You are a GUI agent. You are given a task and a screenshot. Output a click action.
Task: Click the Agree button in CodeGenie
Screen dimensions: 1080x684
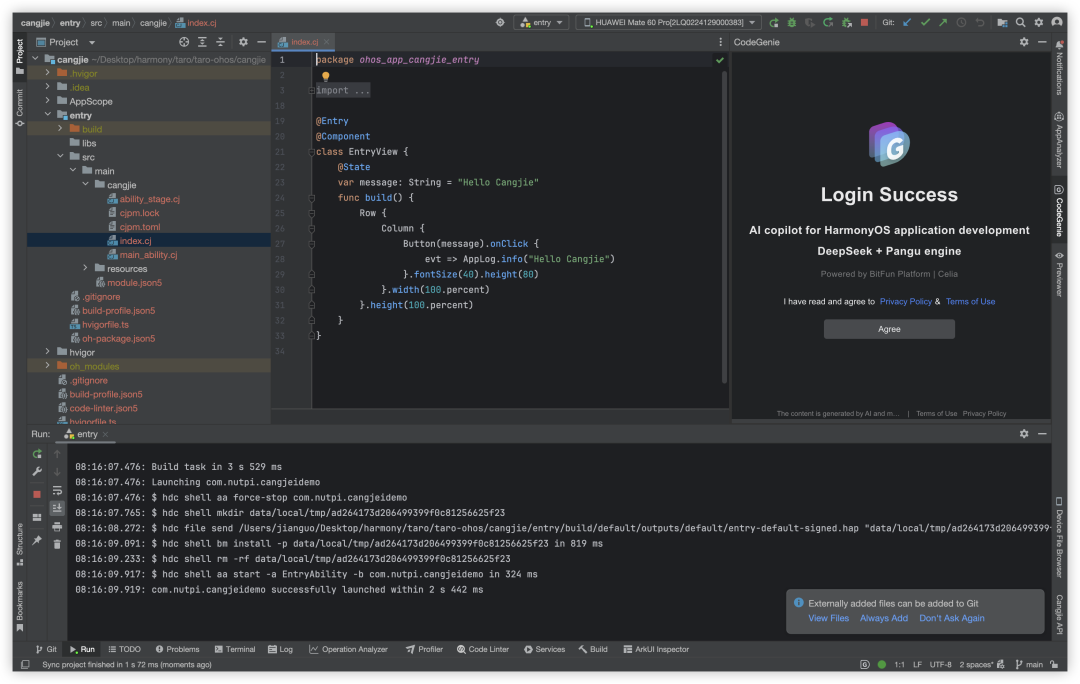click(x=889, y=329)
